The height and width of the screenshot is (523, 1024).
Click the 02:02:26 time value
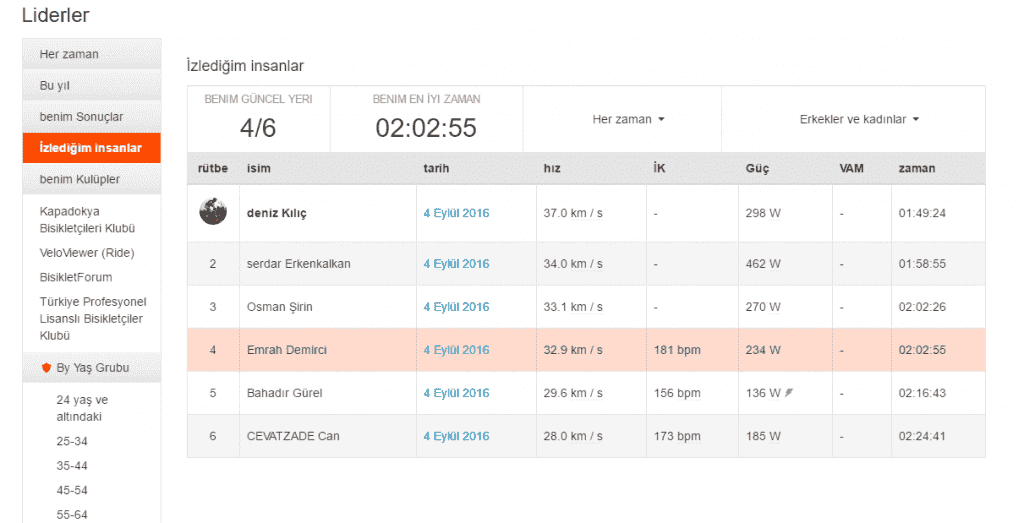pos(922,307)
